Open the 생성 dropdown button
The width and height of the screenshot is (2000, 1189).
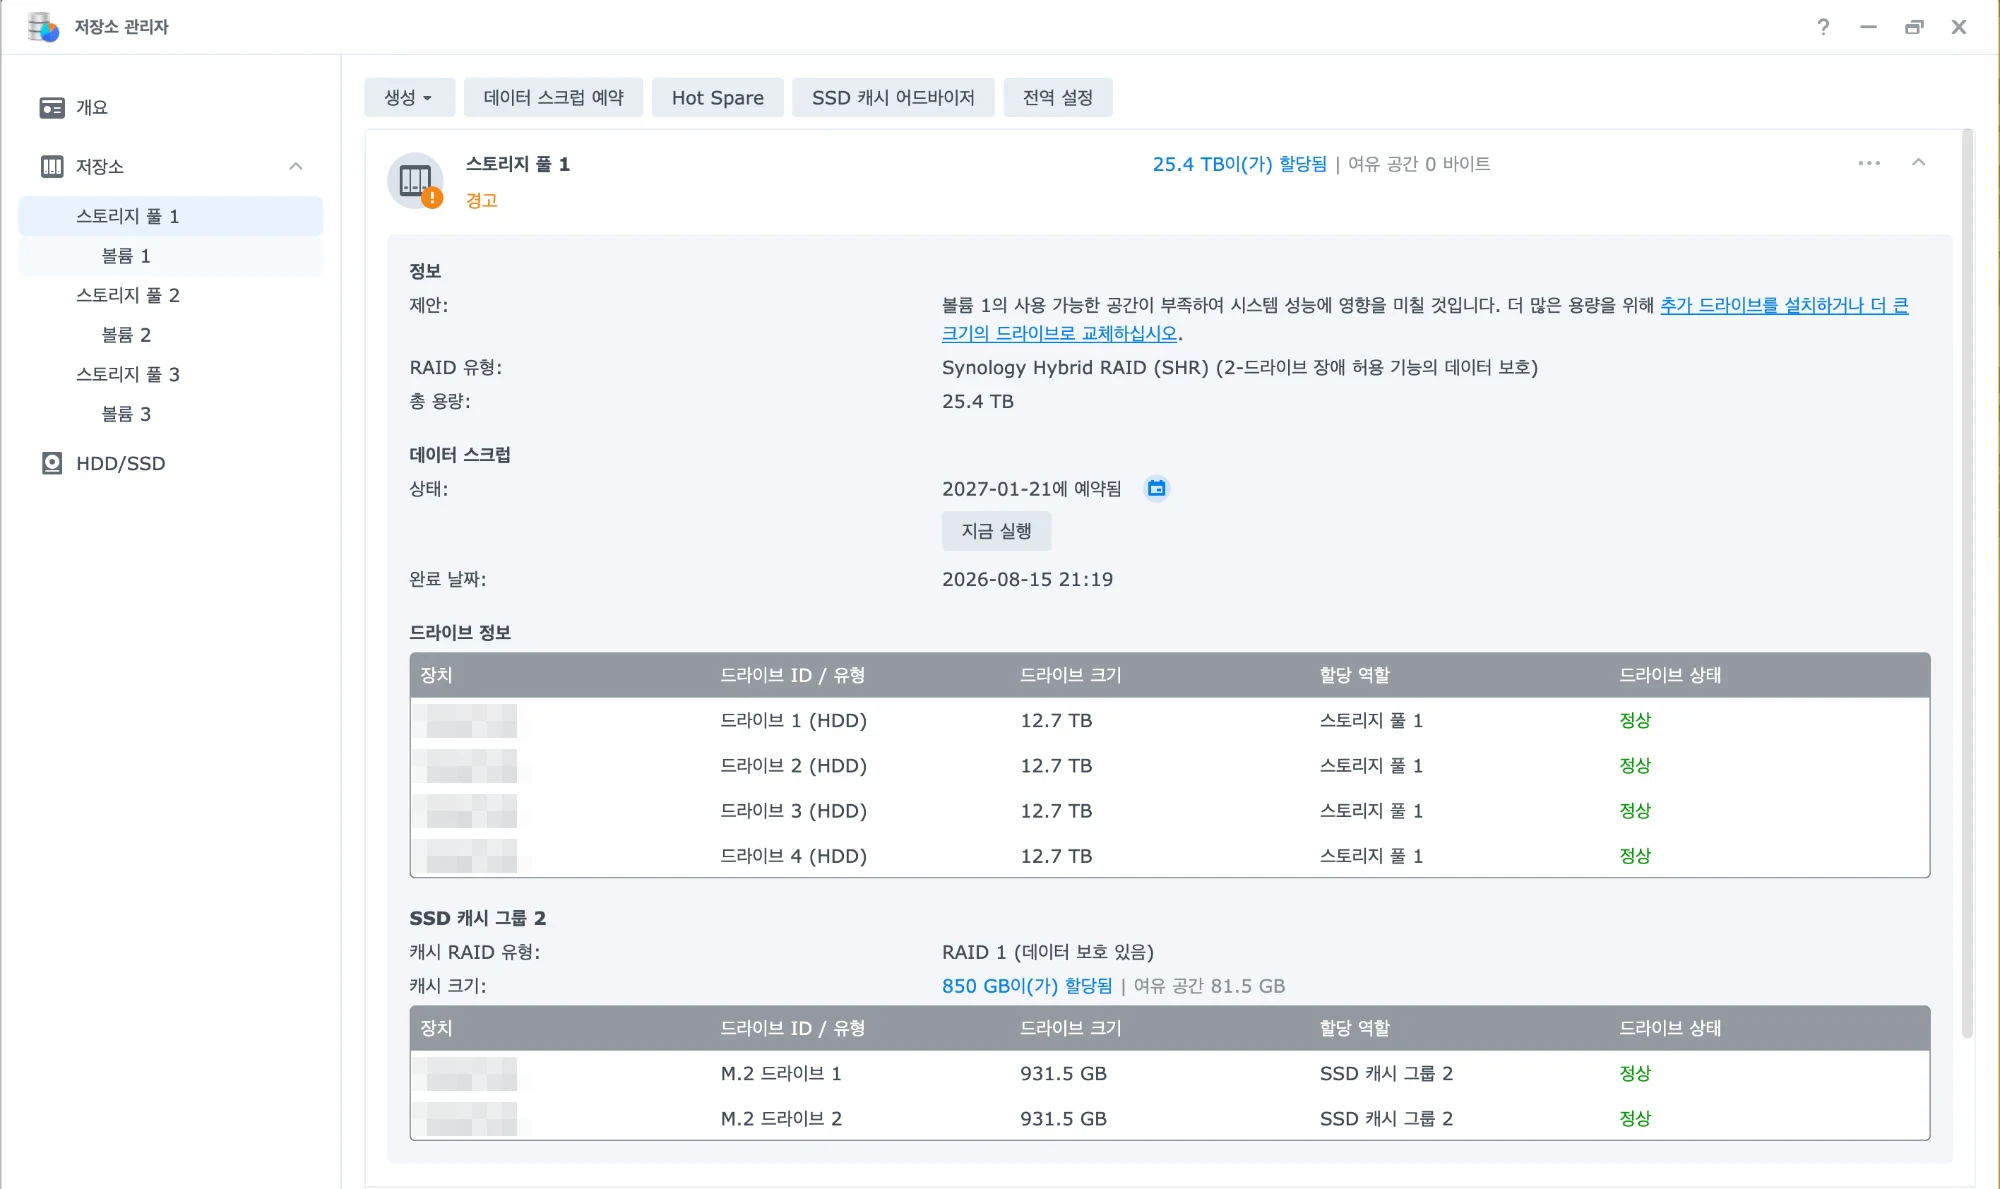(x=409, y=97)
